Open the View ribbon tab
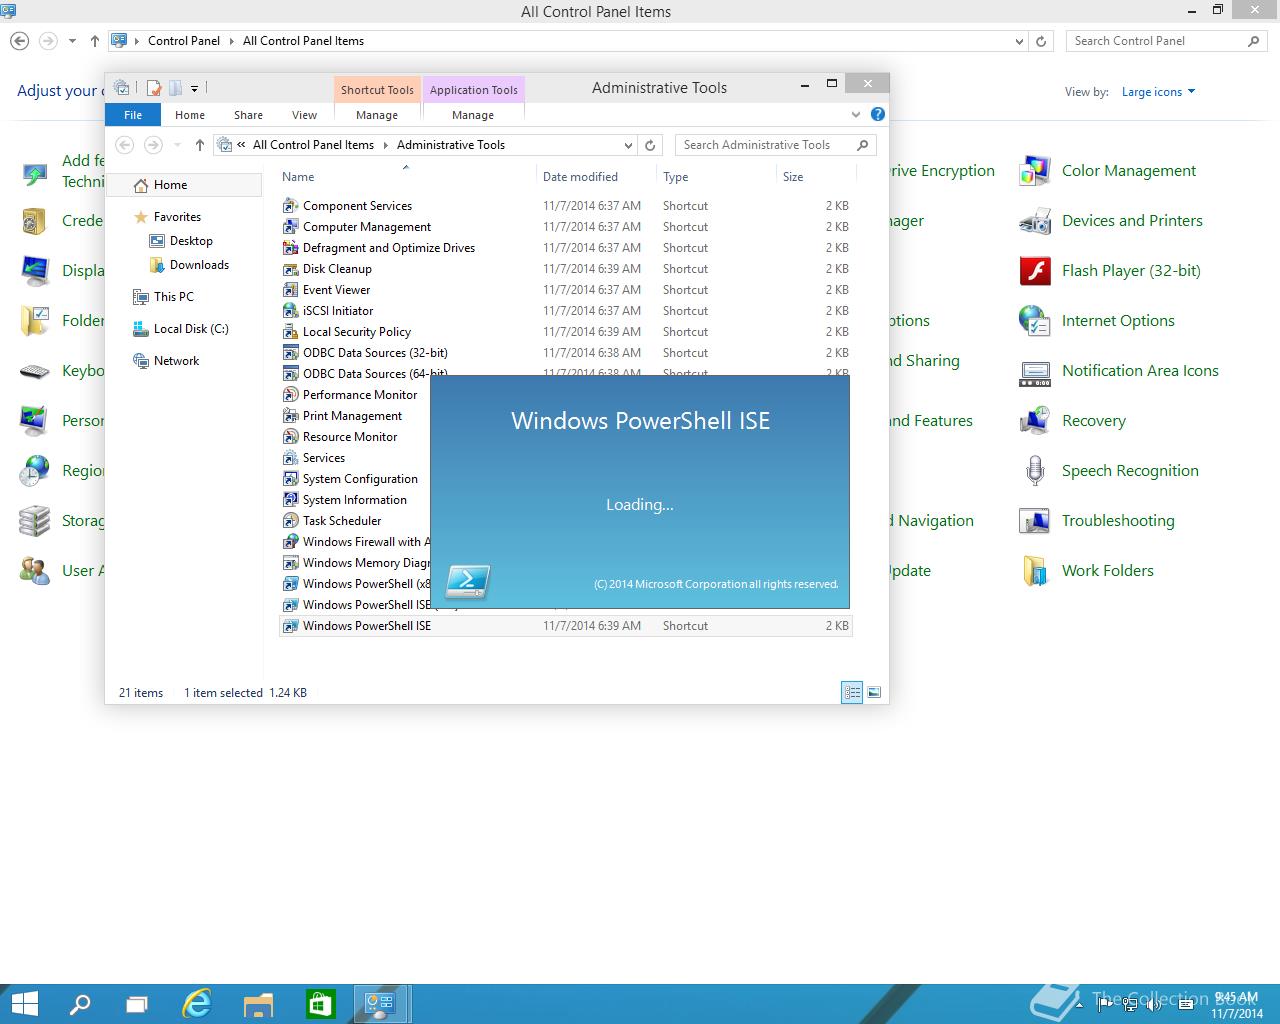The width and height of the screenshot is (1280, 1024). point(304,115)
